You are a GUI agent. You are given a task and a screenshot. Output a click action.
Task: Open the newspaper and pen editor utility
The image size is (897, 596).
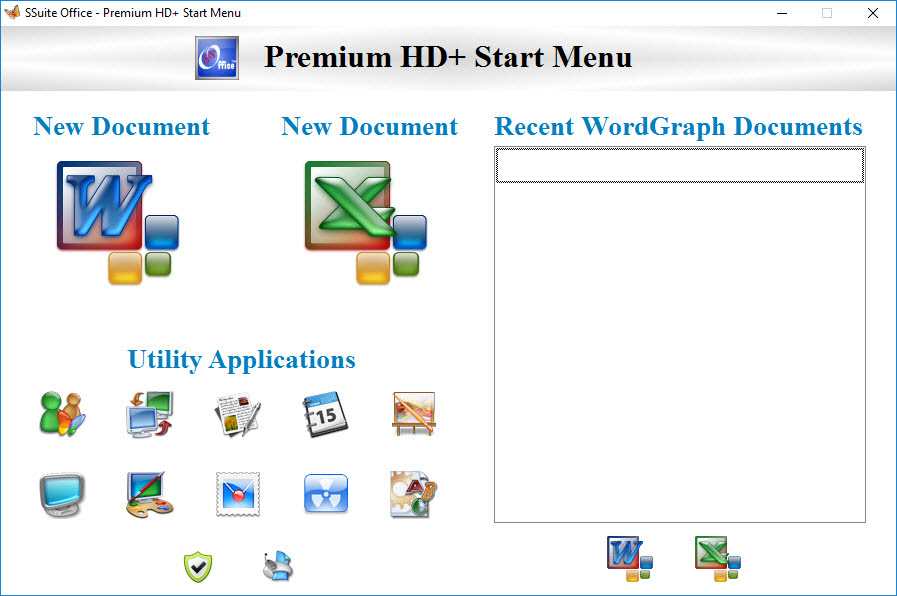pyautogui.click(x=238, y=414)
